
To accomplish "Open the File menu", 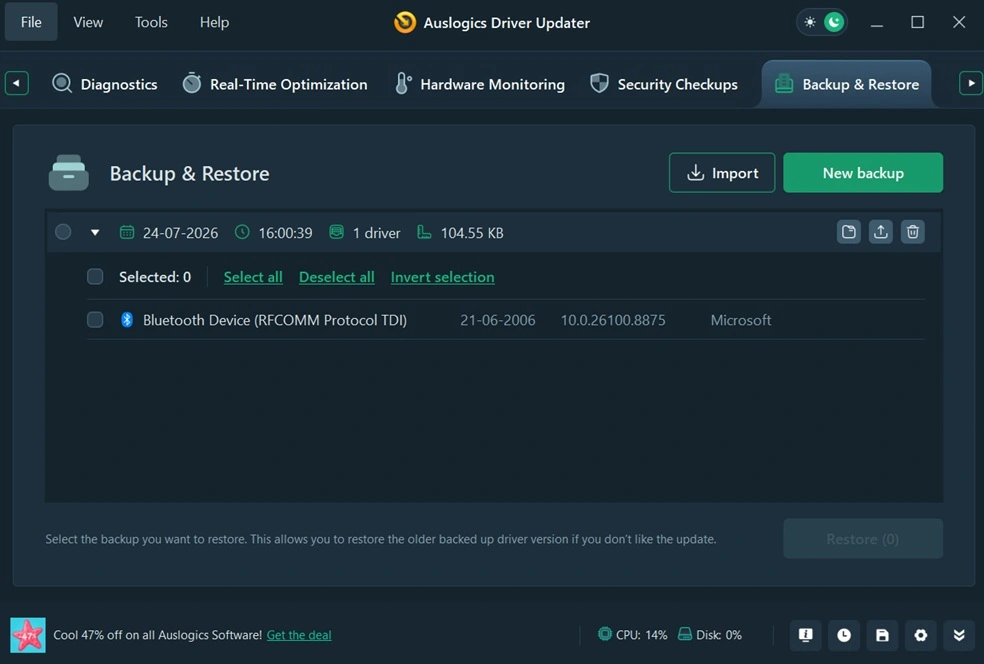I will tap(31, 22).
